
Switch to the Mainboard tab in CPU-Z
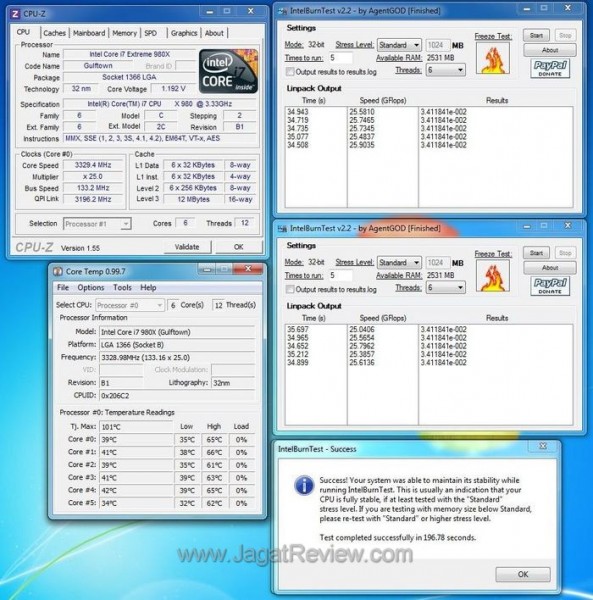point(89,33)
